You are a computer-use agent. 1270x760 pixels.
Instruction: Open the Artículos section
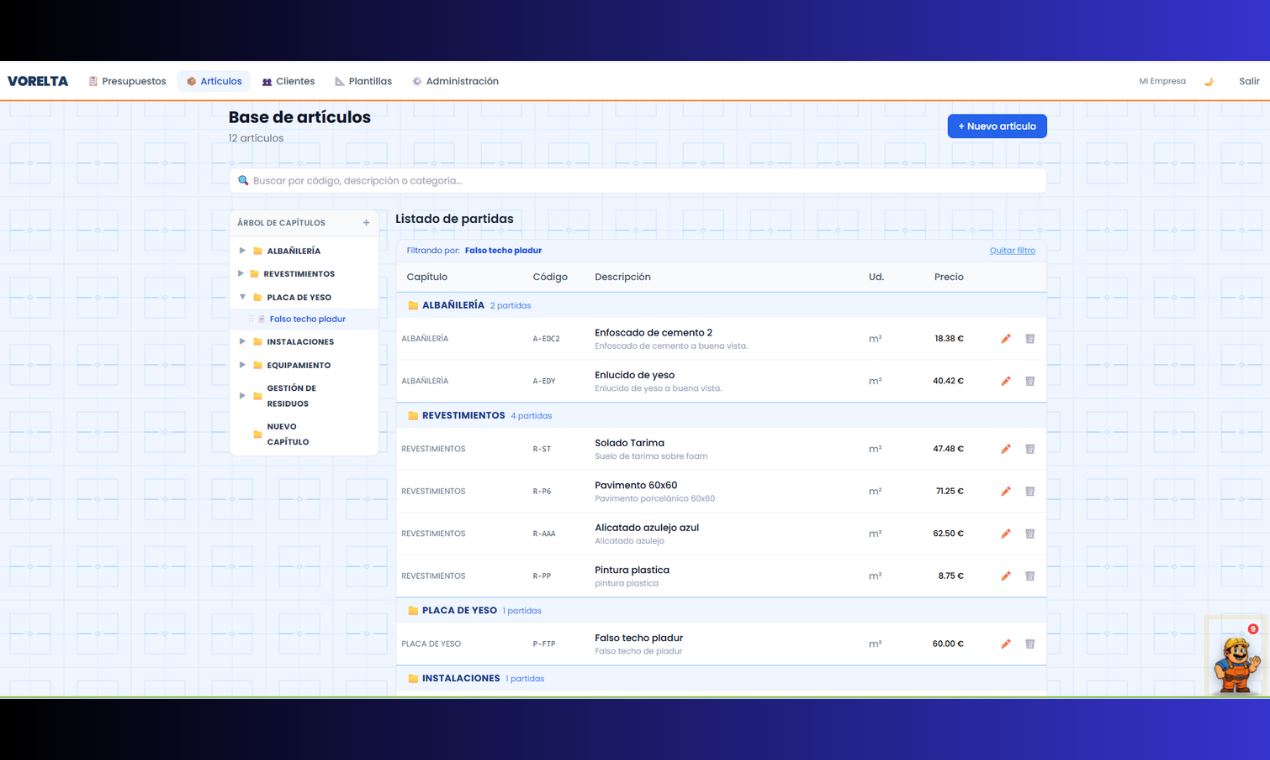click(x=214, y=81)
